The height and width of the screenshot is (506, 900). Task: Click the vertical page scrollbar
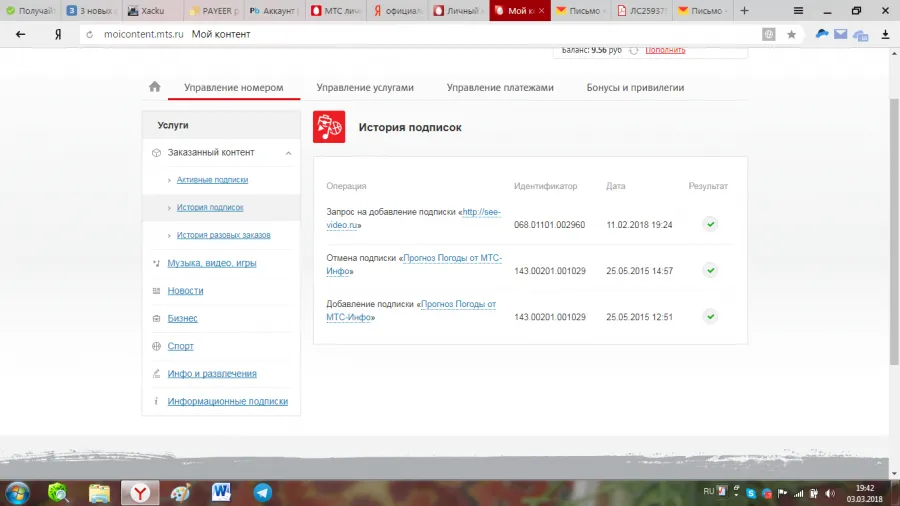point(894,231)
